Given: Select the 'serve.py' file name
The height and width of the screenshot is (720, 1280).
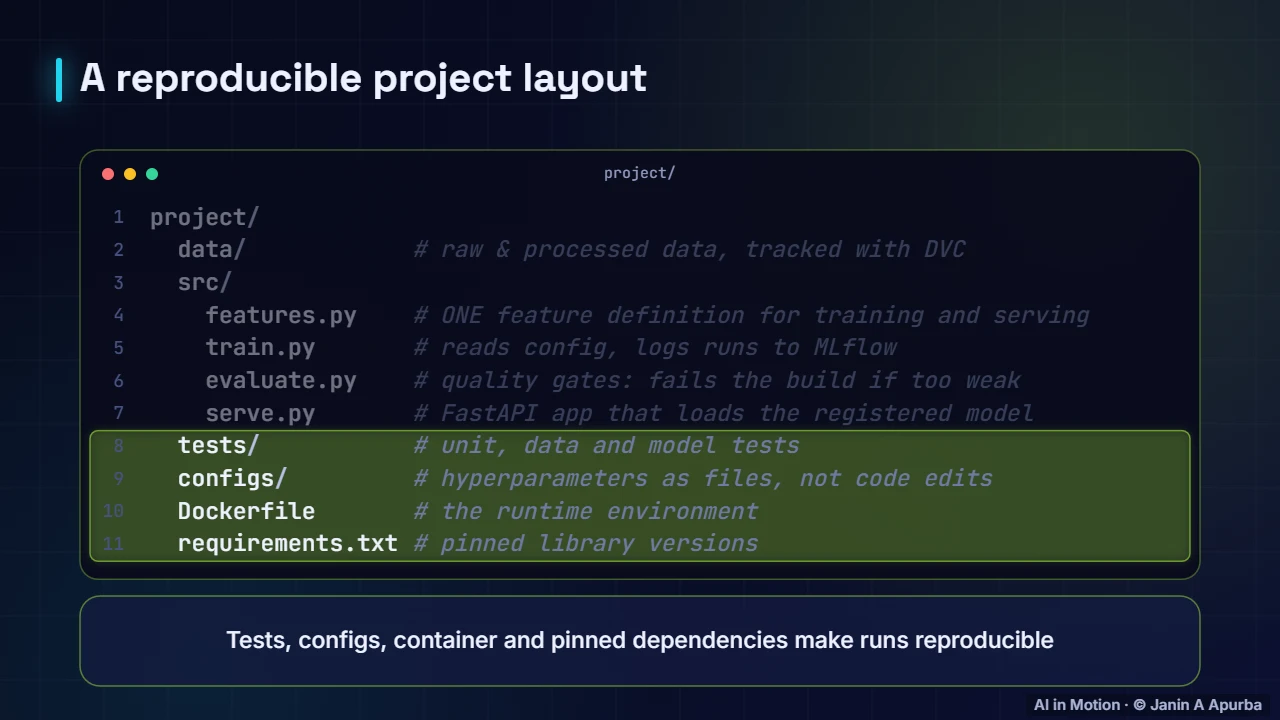Looking at the screenshot, I should [x=261, y=413].
